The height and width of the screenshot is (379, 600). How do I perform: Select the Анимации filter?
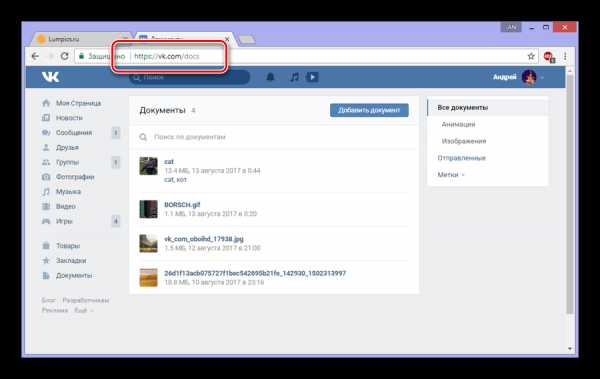(458, 124)
